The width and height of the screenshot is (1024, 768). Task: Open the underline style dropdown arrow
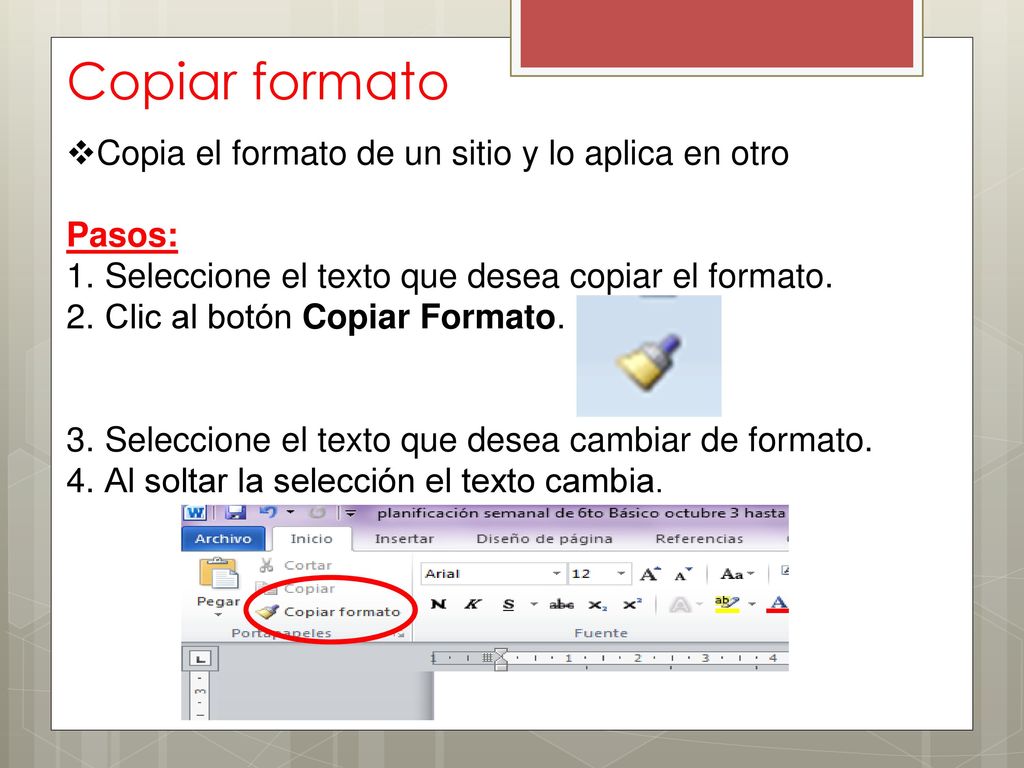534,604
